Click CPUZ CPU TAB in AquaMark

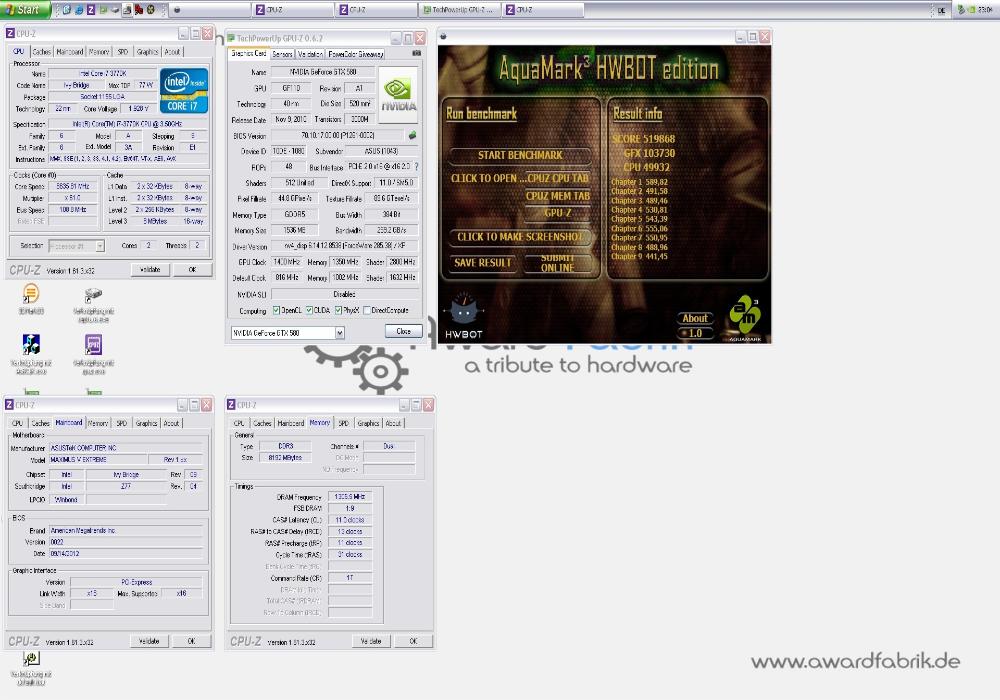[x=557, y=178]
